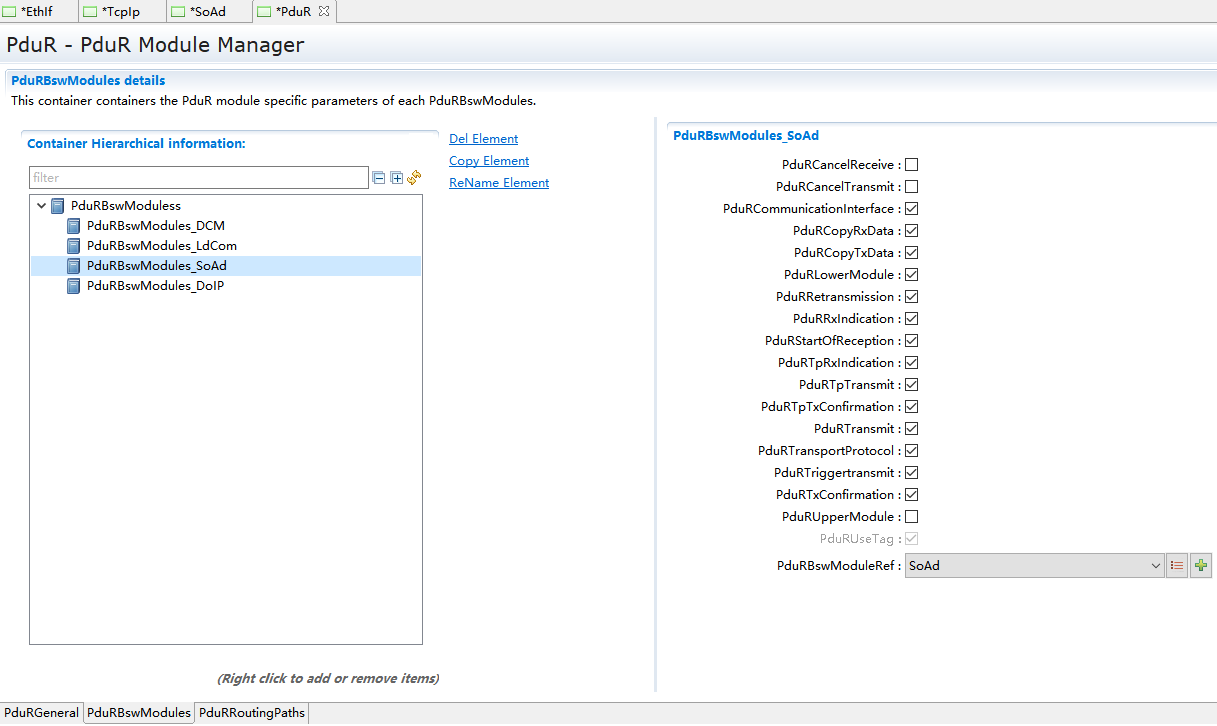Image resolution: width=1217 pixels, height=726 pixels.
Task: Click the yellow refresh arrows icon
Action: [414, 177]
